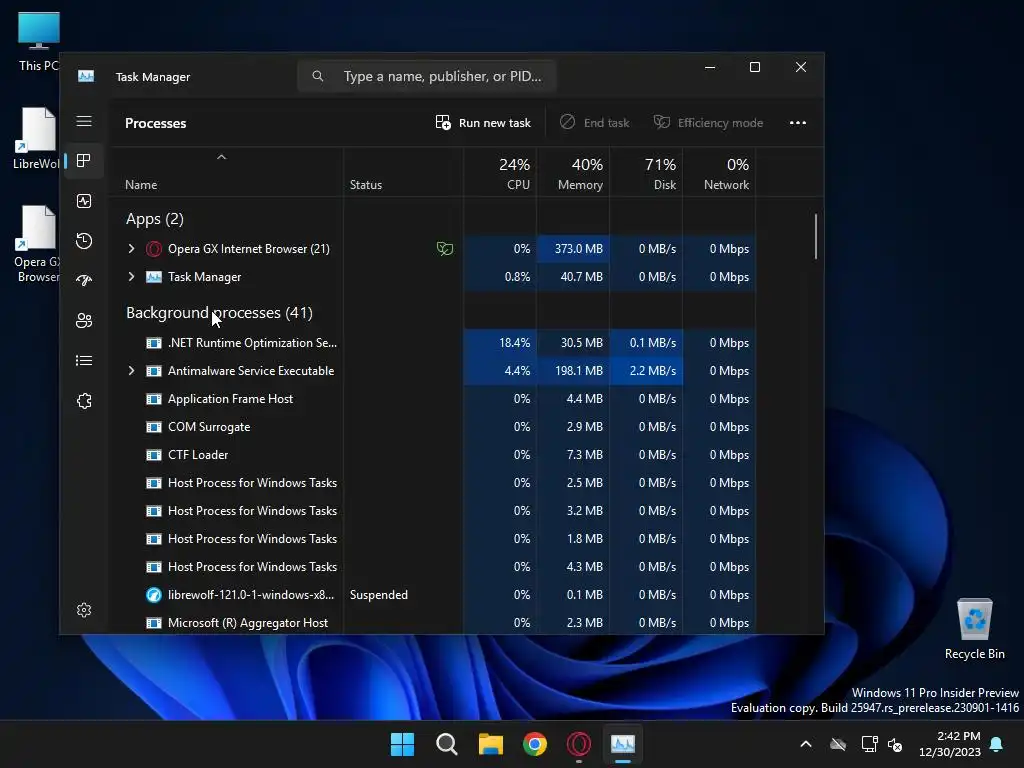Click the Apps (2) group header

pyautogui.click(x=155, y=219)
